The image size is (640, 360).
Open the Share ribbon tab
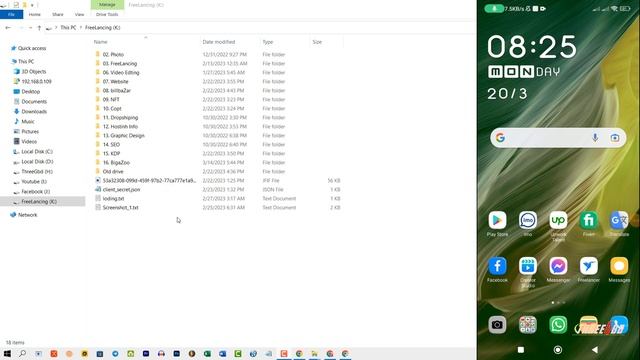click(58, 14)
